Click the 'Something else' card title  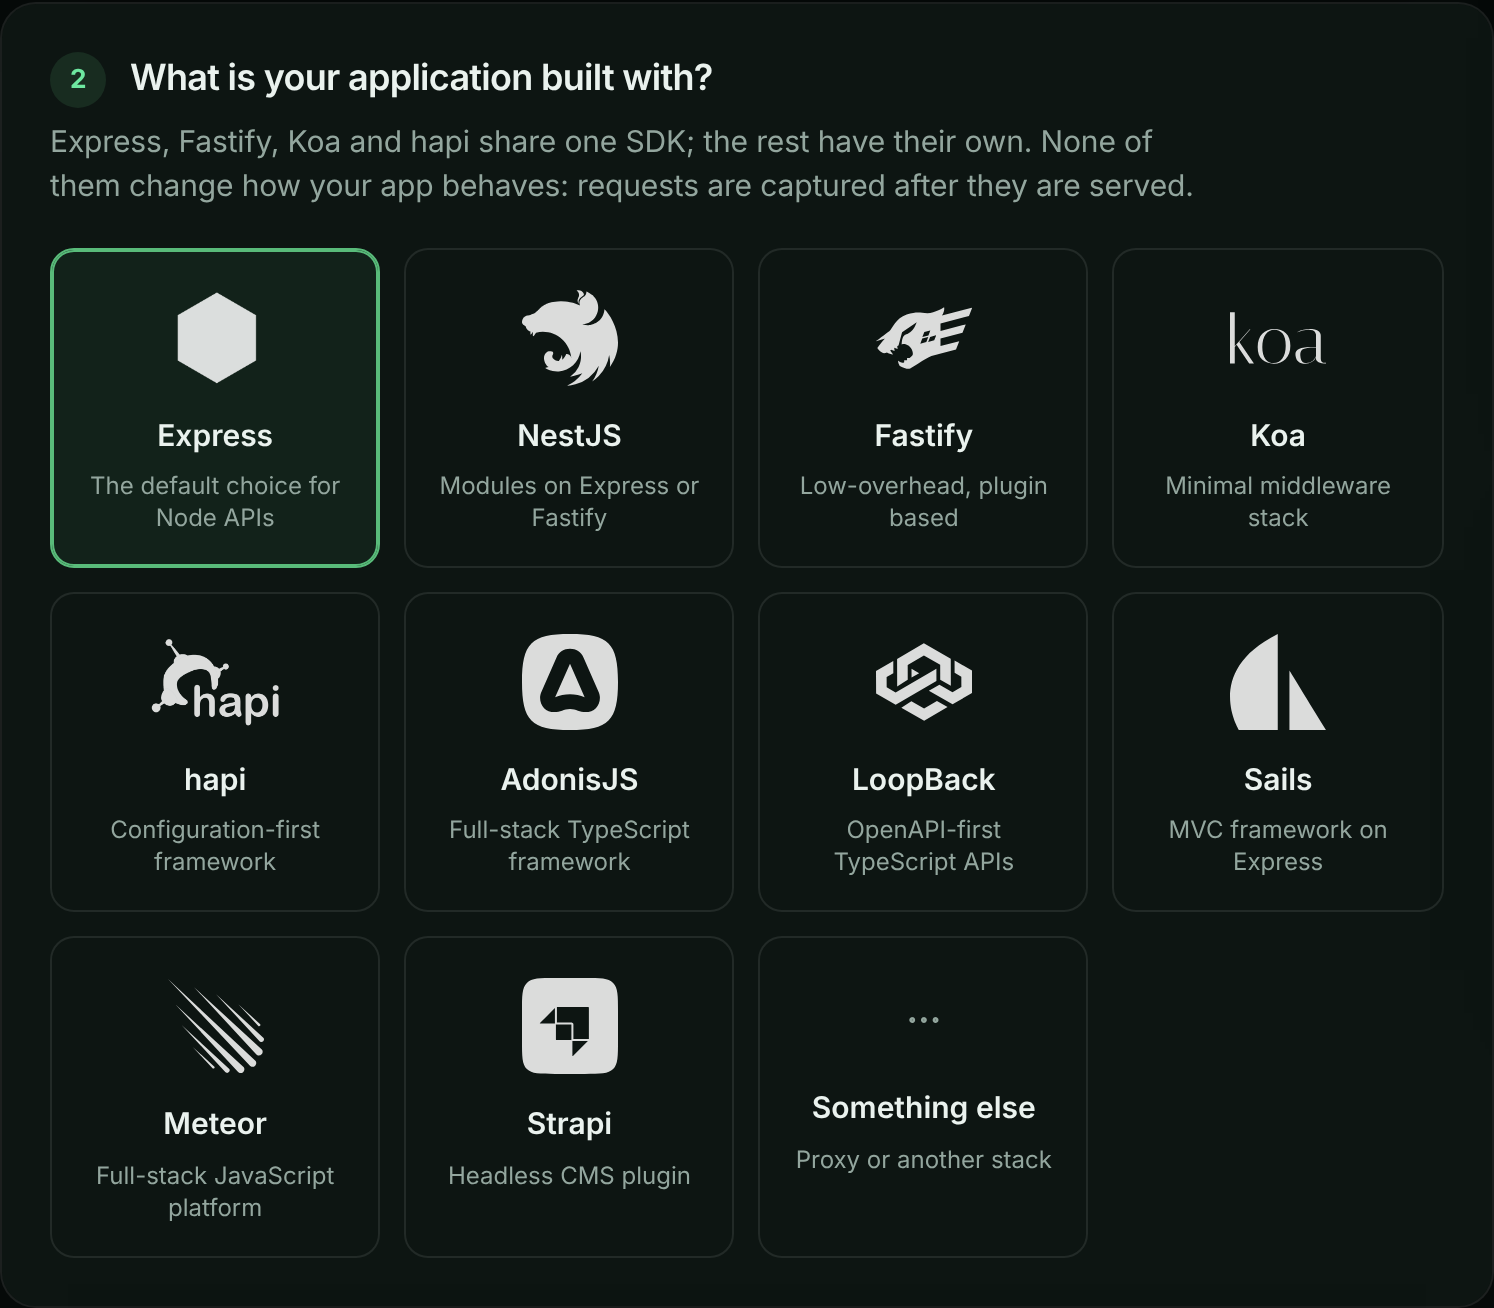[924, 1108]
